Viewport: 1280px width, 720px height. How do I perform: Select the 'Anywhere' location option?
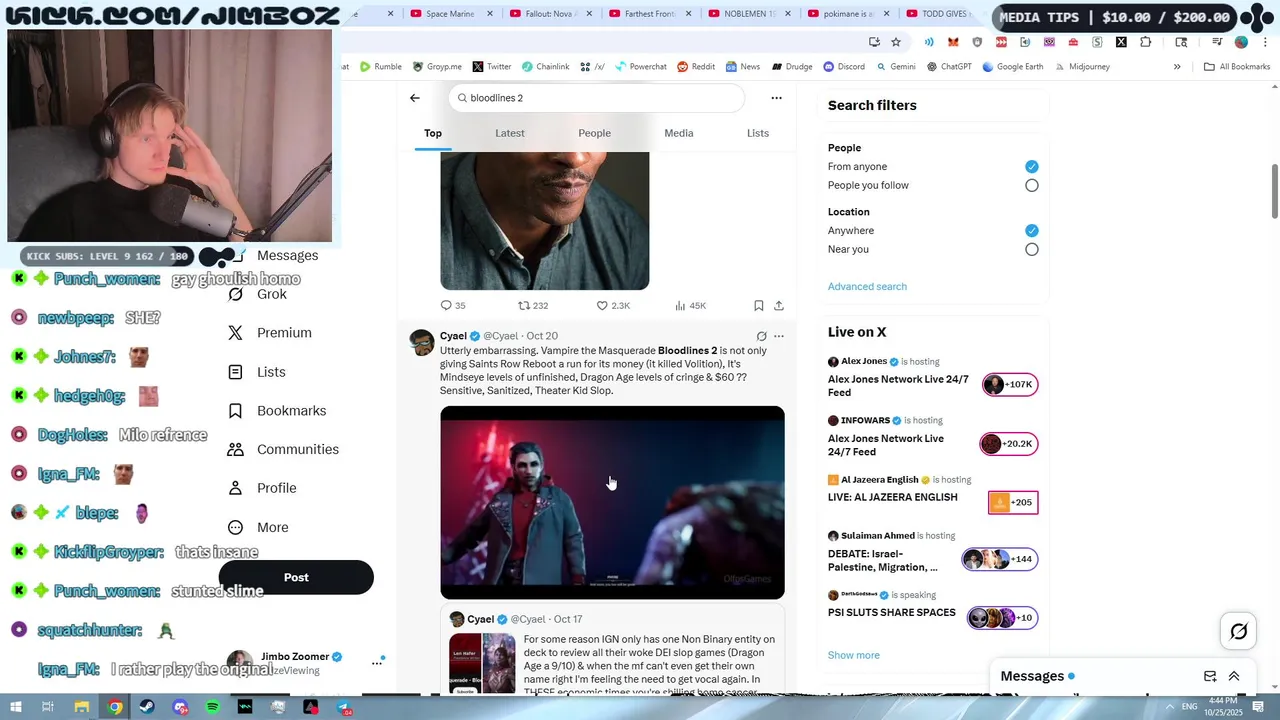pos(1031,231)
